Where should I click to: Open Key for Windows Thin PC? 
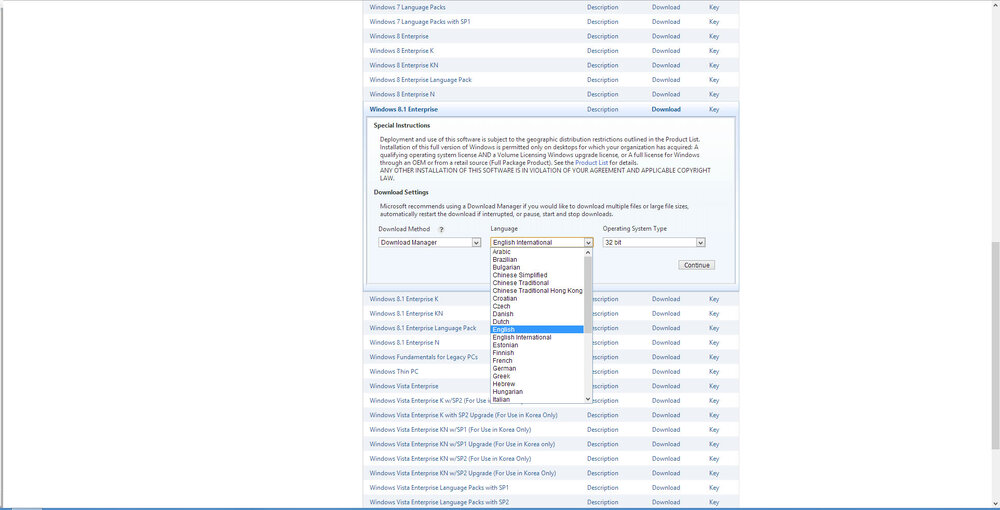pyautogui.click(x=714, y=372)
